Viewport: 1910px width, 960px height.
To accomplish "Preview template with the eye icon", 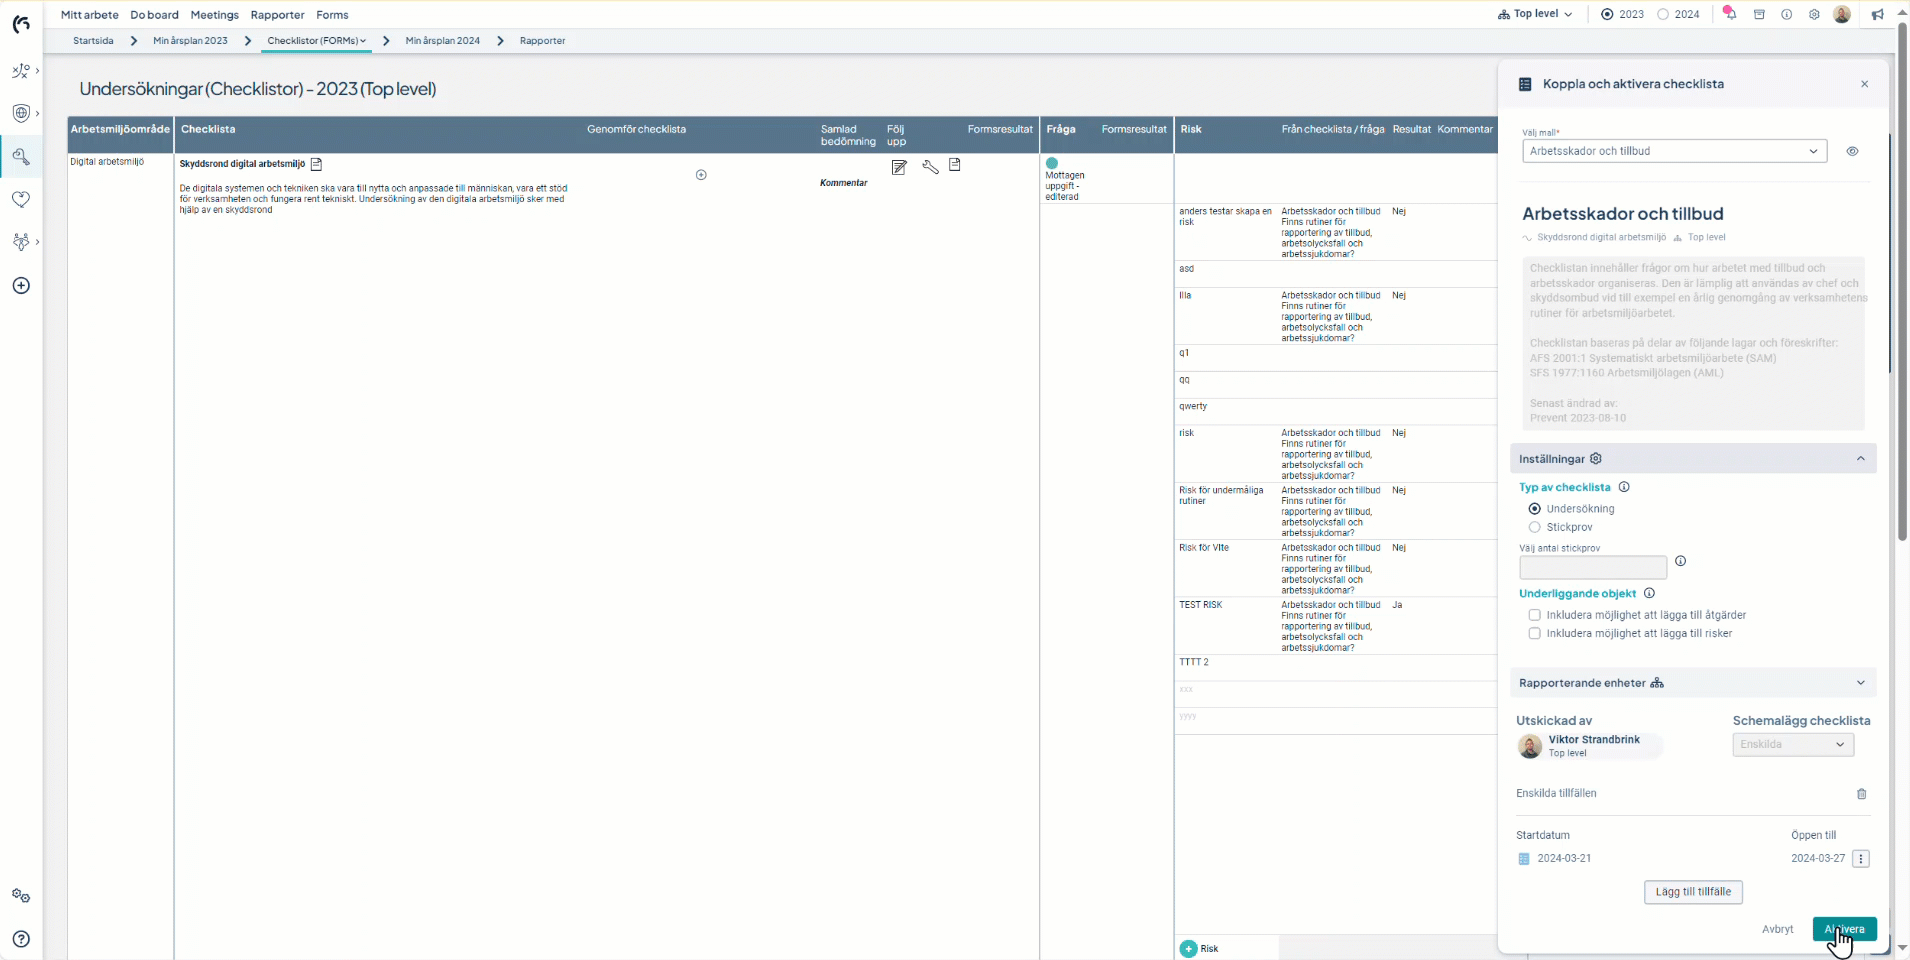I will coord(1852,151).
